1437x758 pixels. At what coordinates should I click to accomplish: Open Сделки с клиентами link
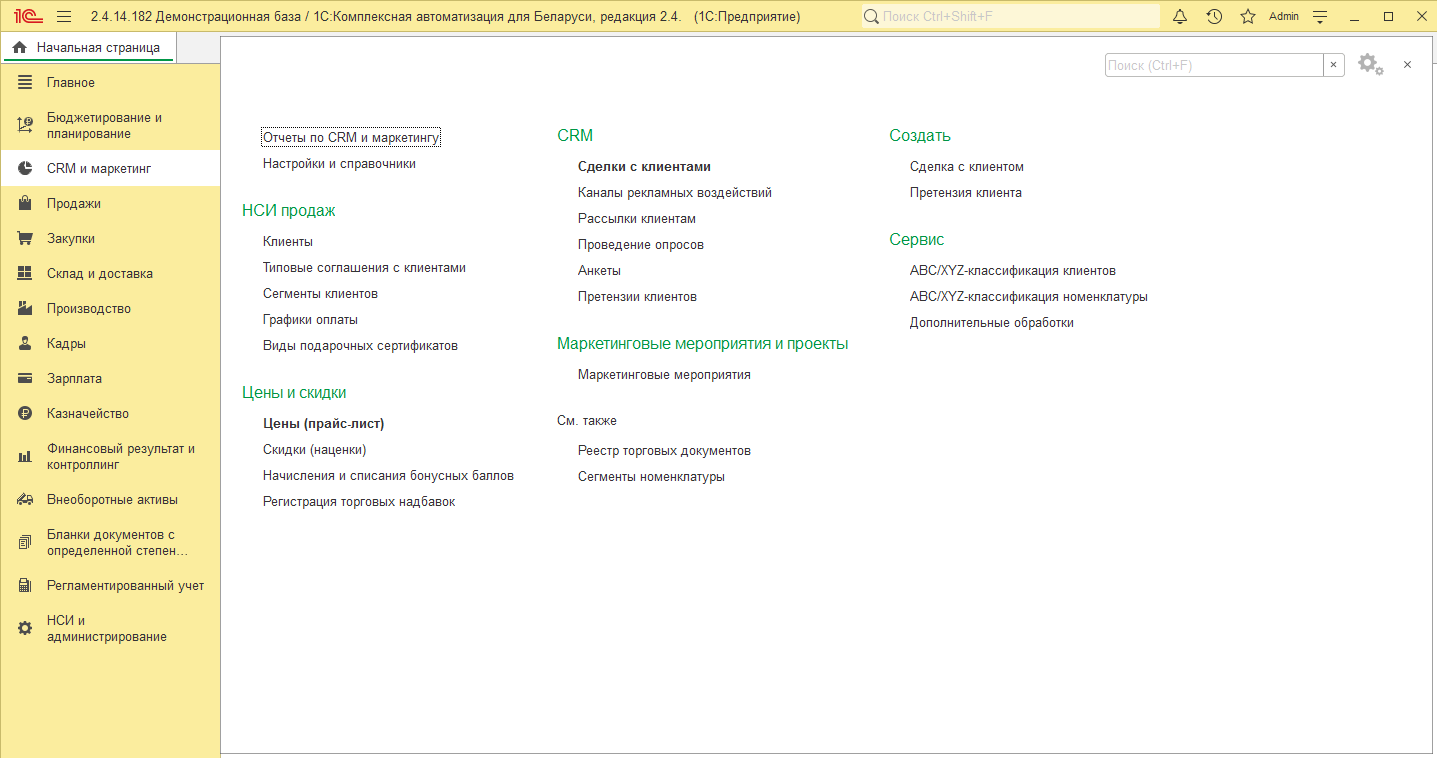644,167
